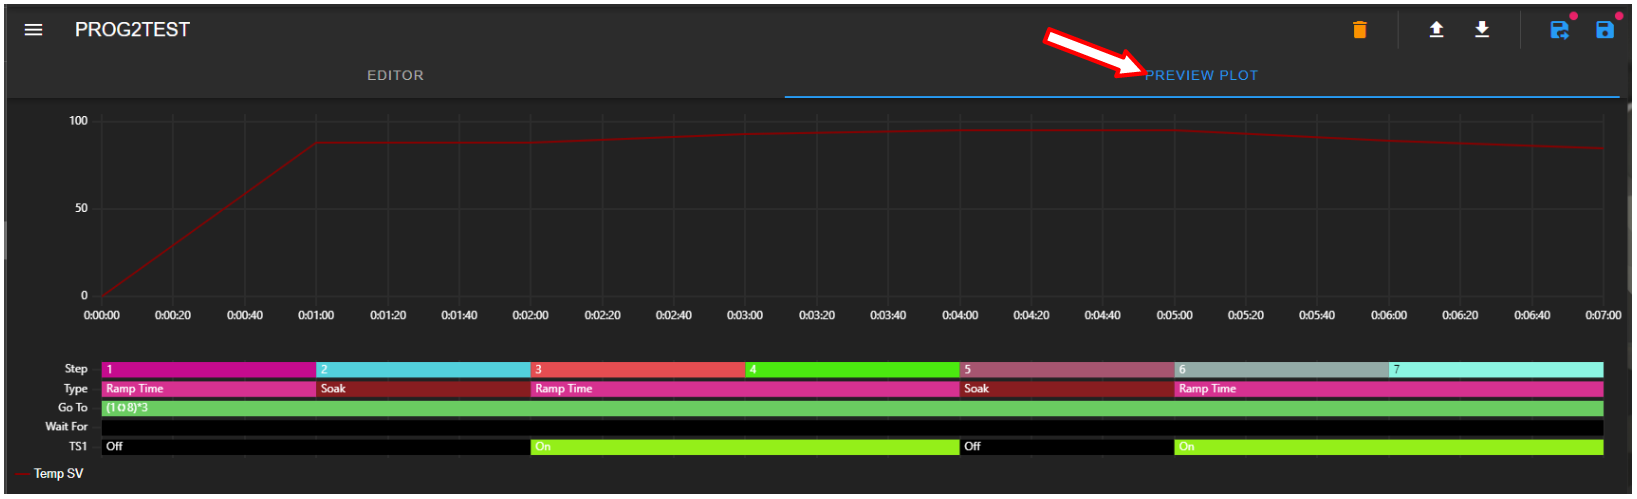
Task: Click the 0:07:00 time axis label
Action: pos(1603,315)
